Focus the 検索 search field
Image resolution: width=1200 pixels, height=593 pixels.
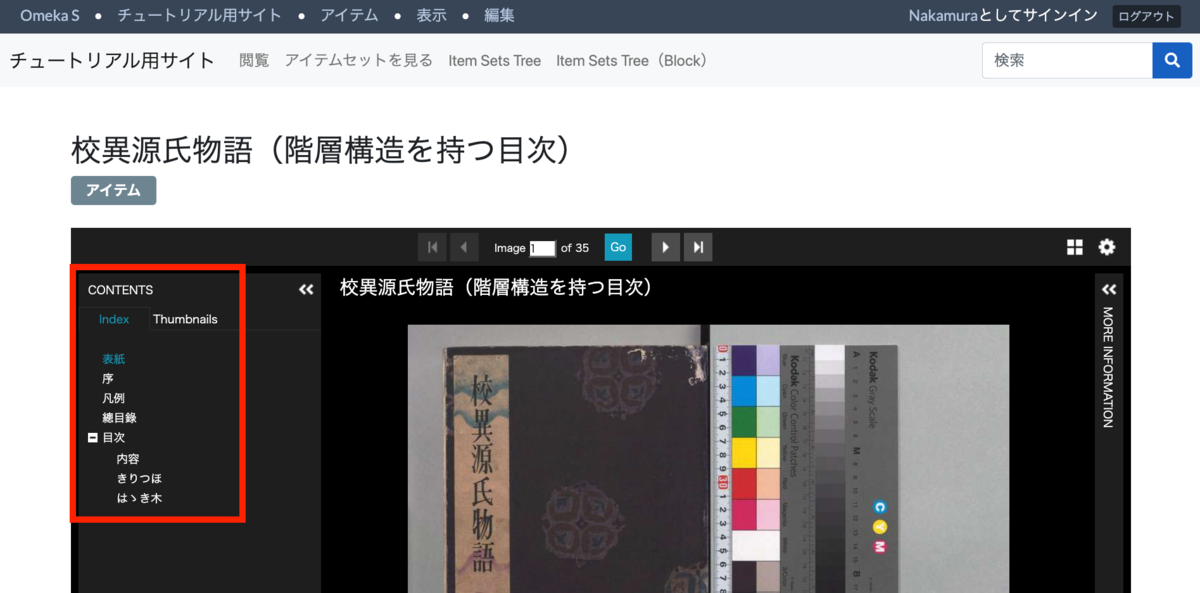1067,60
